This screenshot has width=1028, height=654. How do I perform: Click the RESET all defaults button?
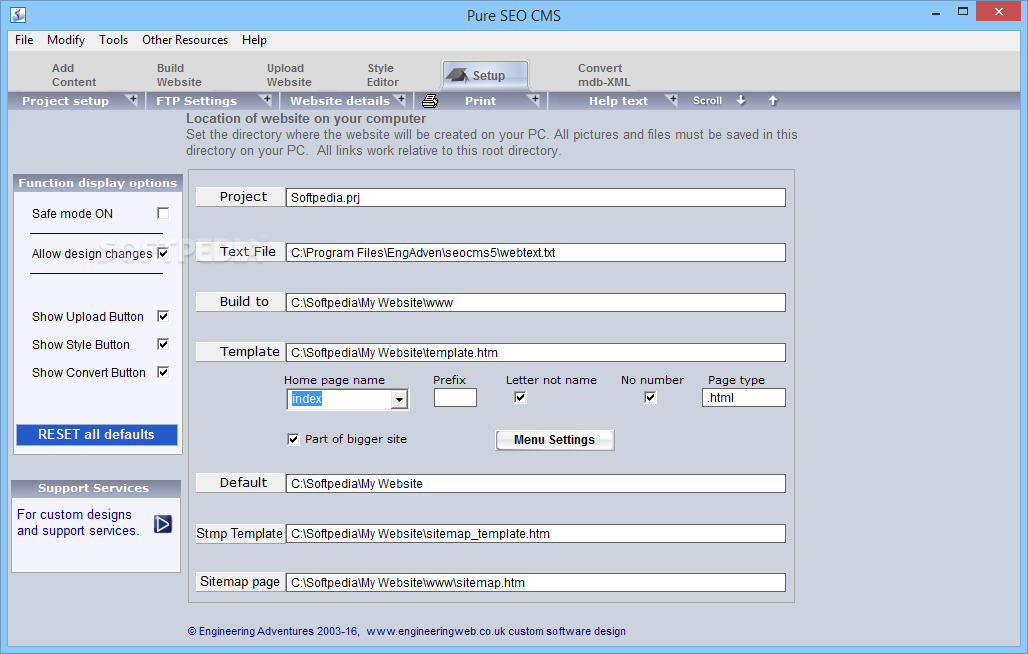coord(96,434)
